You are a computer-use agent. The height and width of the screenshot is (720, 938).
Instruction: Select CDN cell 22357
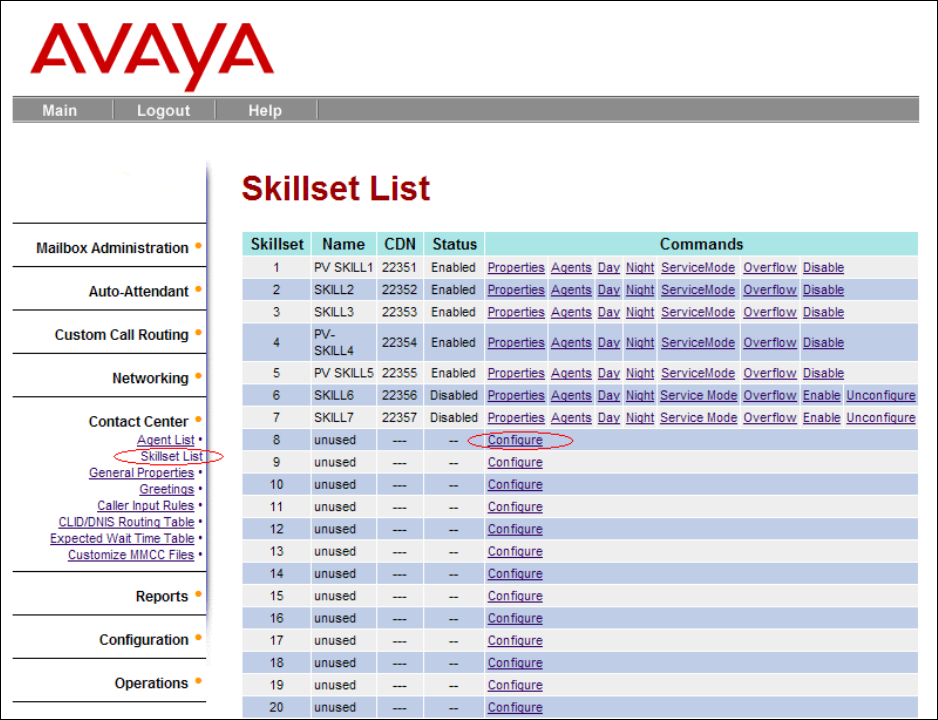coord(400,417)
